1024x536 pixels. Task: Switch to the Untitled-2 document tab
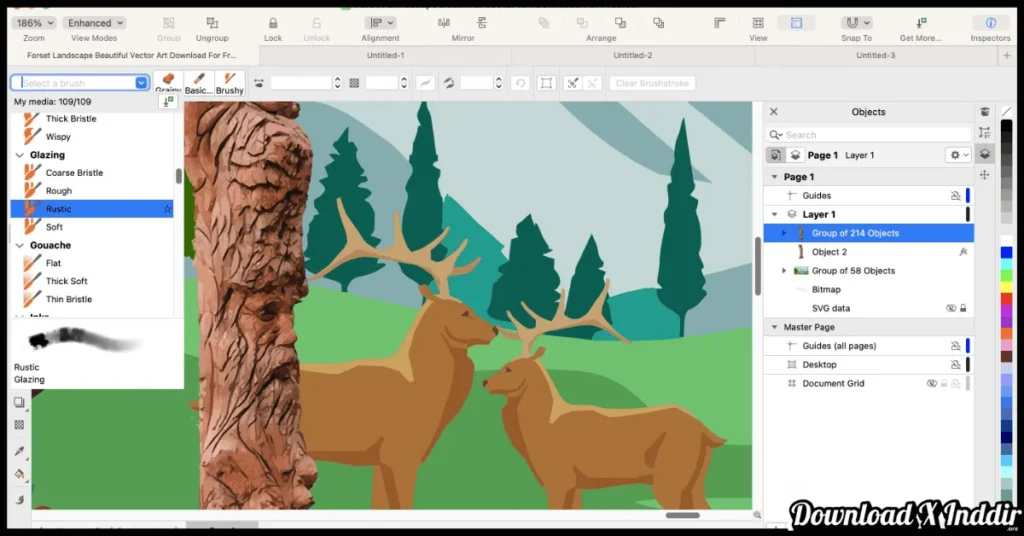click(x=633, y=55)
